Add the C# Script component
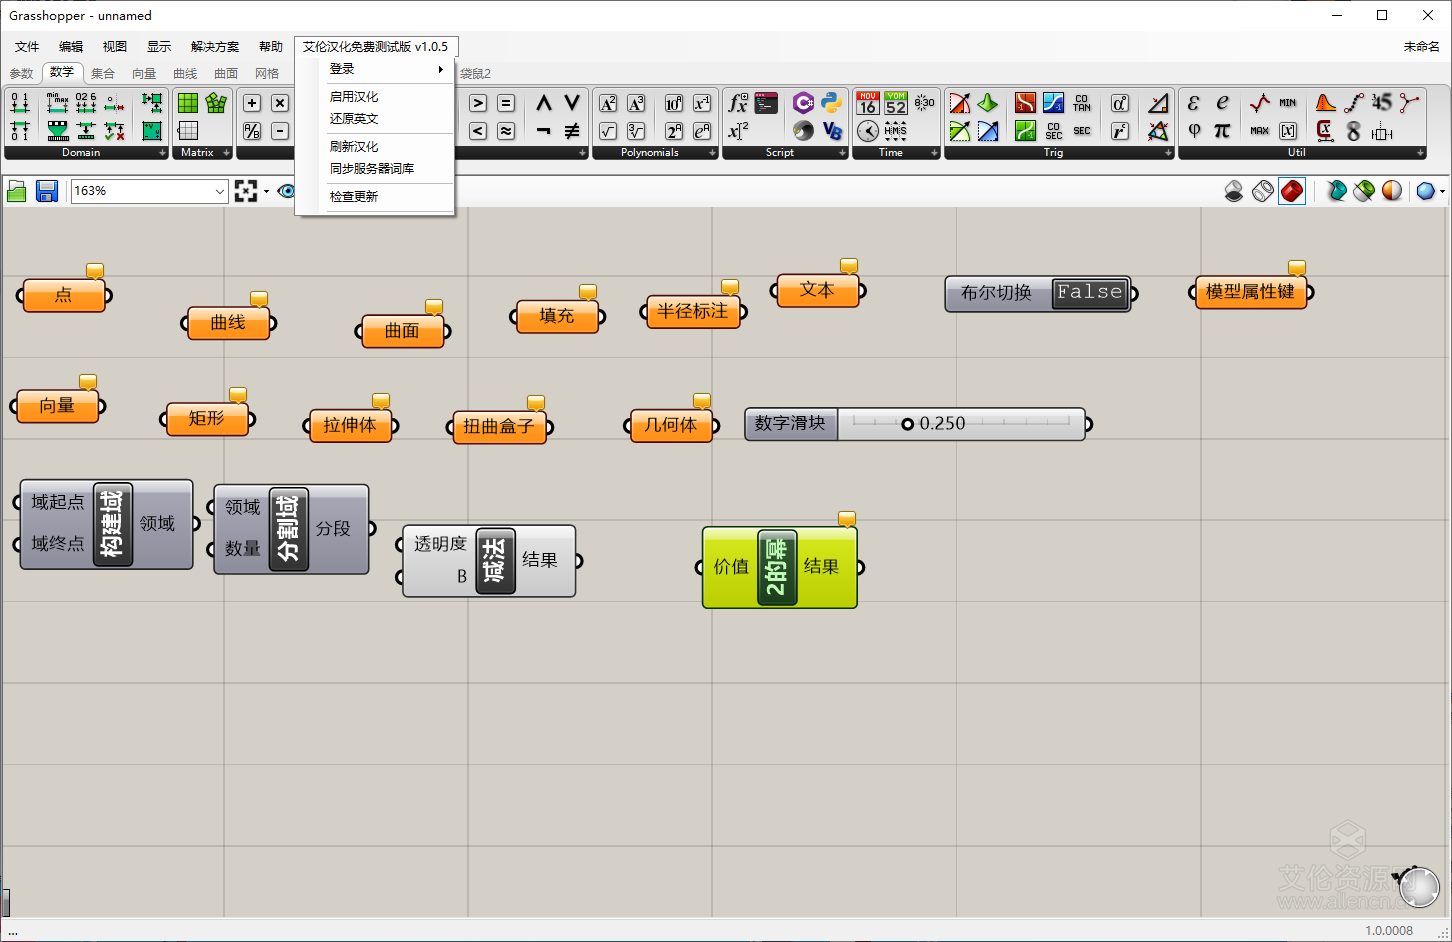The width and height of the screenshot is (1452, 942). pos(803,103)
